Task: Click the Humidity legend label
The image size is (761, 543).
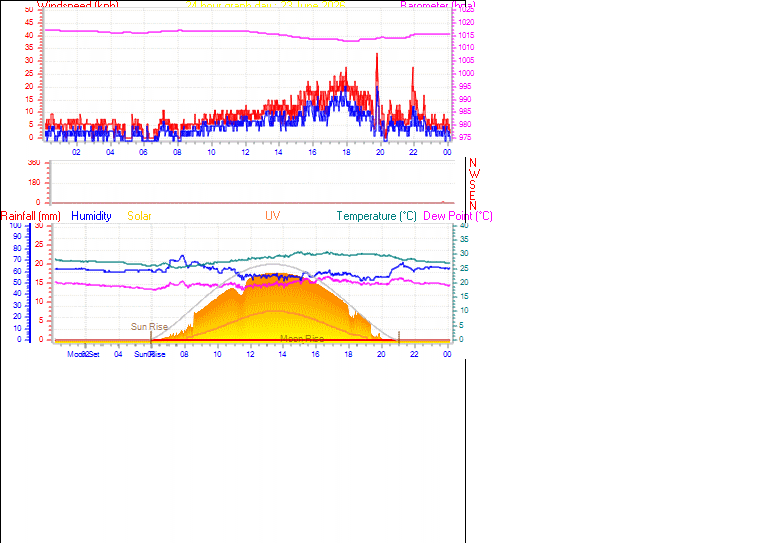Action: pos(91,216)
